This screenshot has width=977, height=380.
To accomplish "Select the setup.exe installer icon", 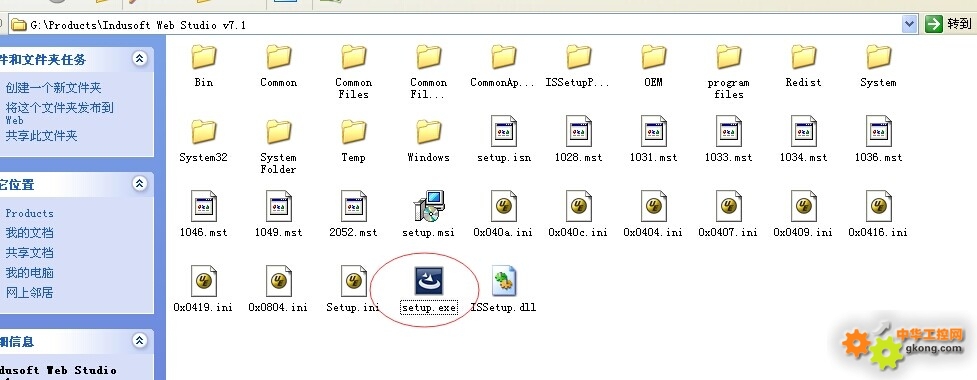I will point(429,281).
